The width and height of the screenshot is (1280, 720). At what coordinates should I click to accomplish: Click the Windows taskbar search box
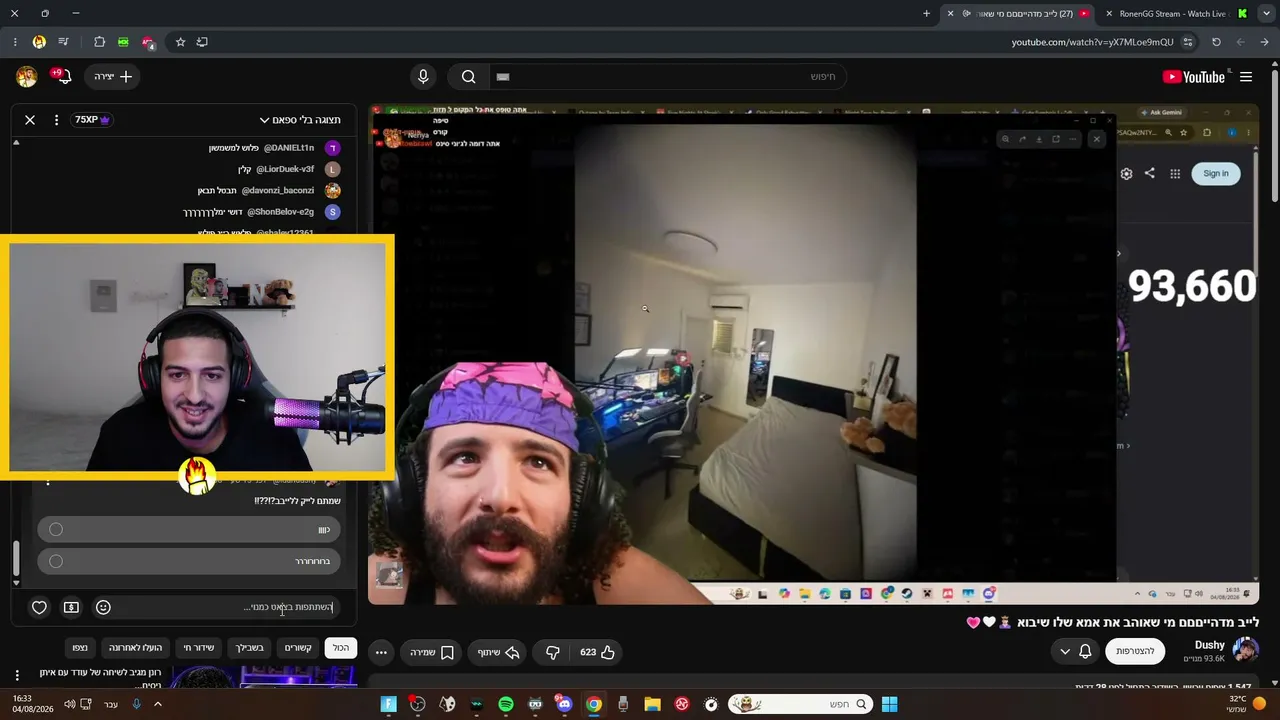point(799,704)
